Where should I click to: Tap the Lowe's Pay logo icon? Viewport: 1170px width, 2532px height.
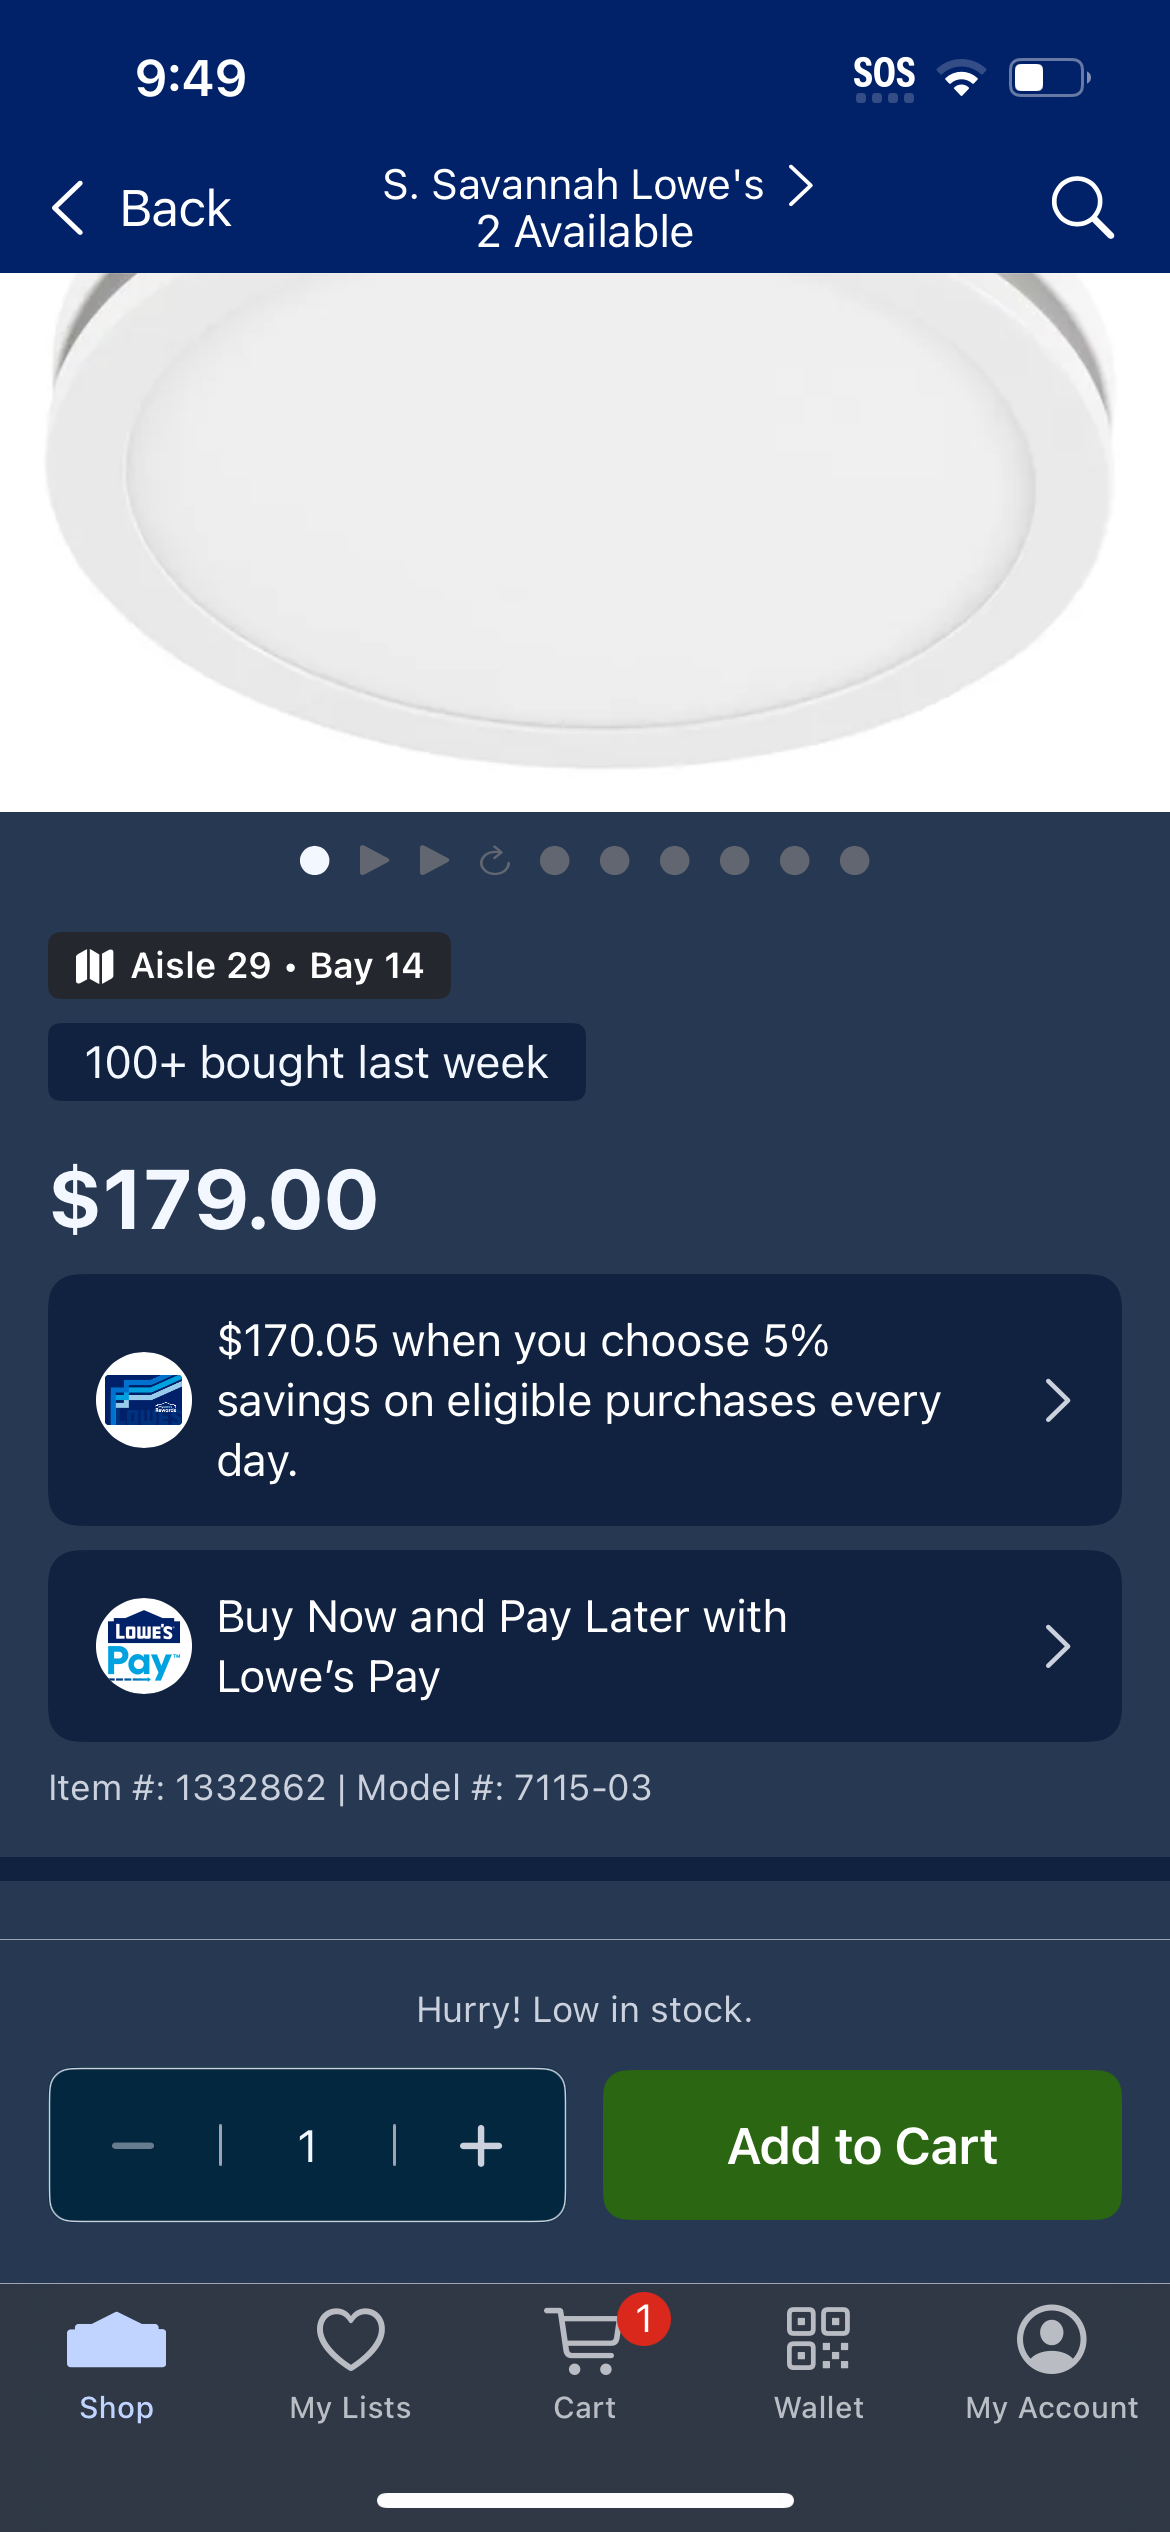[144, 1646]
